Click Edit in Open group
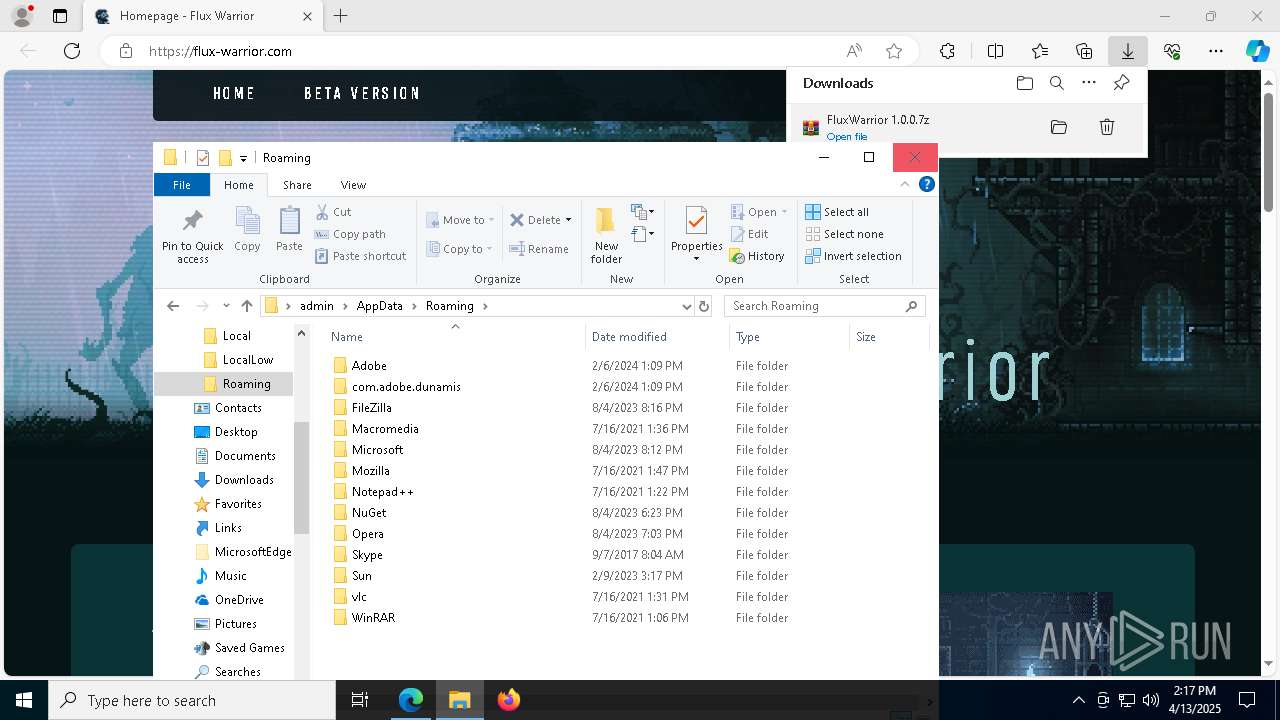The height and width of the screenshot is (720, 1280). 749,234
